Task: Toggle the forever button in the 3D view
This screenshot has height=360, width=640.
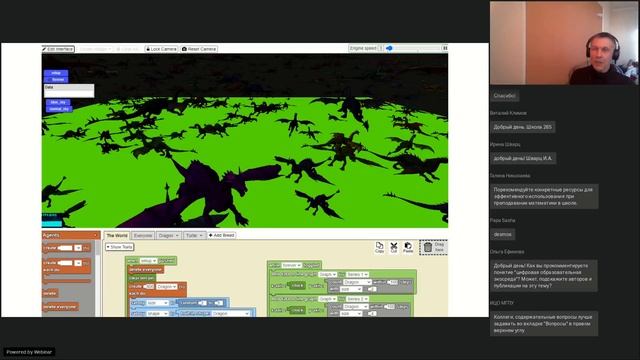Action: [x=56, y=80]
